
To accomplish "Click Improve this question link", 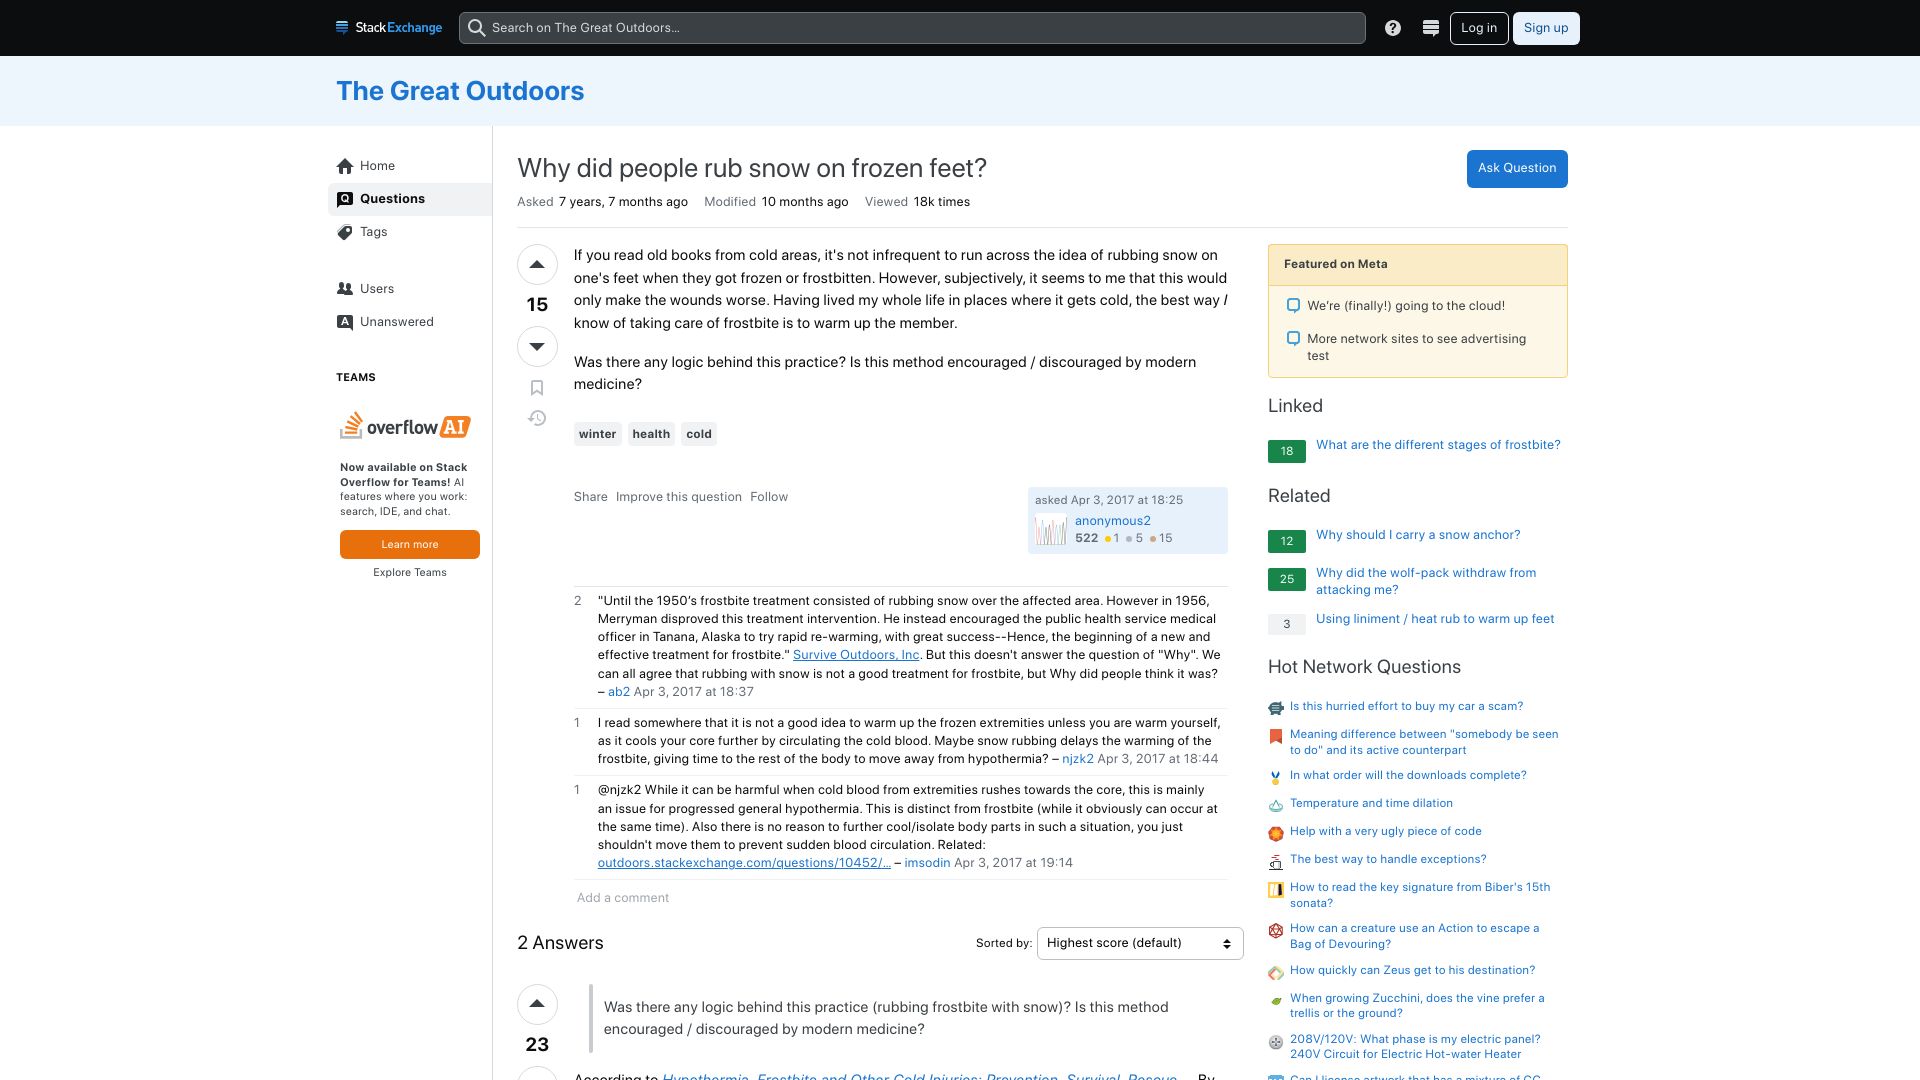I will (679, 497).
